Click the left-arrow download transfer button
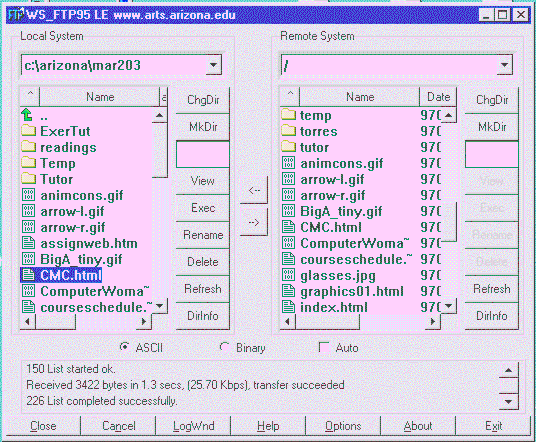Viewport: 536px width, 442px height. (254, 190)
